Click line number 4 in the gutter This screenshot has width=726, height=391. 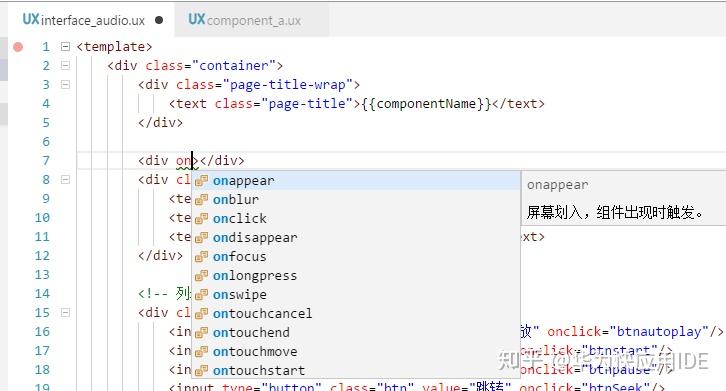46,104
